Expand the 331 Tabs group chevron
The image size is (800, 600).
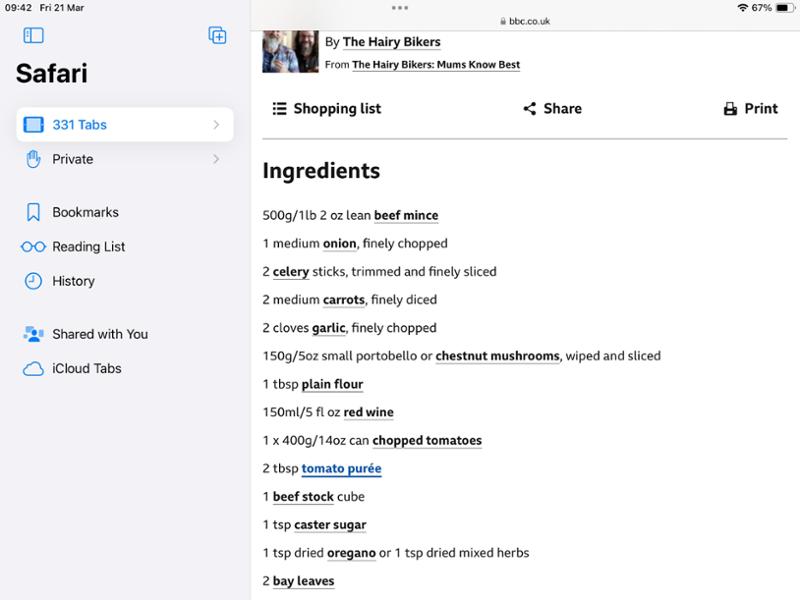pos(216,124)
